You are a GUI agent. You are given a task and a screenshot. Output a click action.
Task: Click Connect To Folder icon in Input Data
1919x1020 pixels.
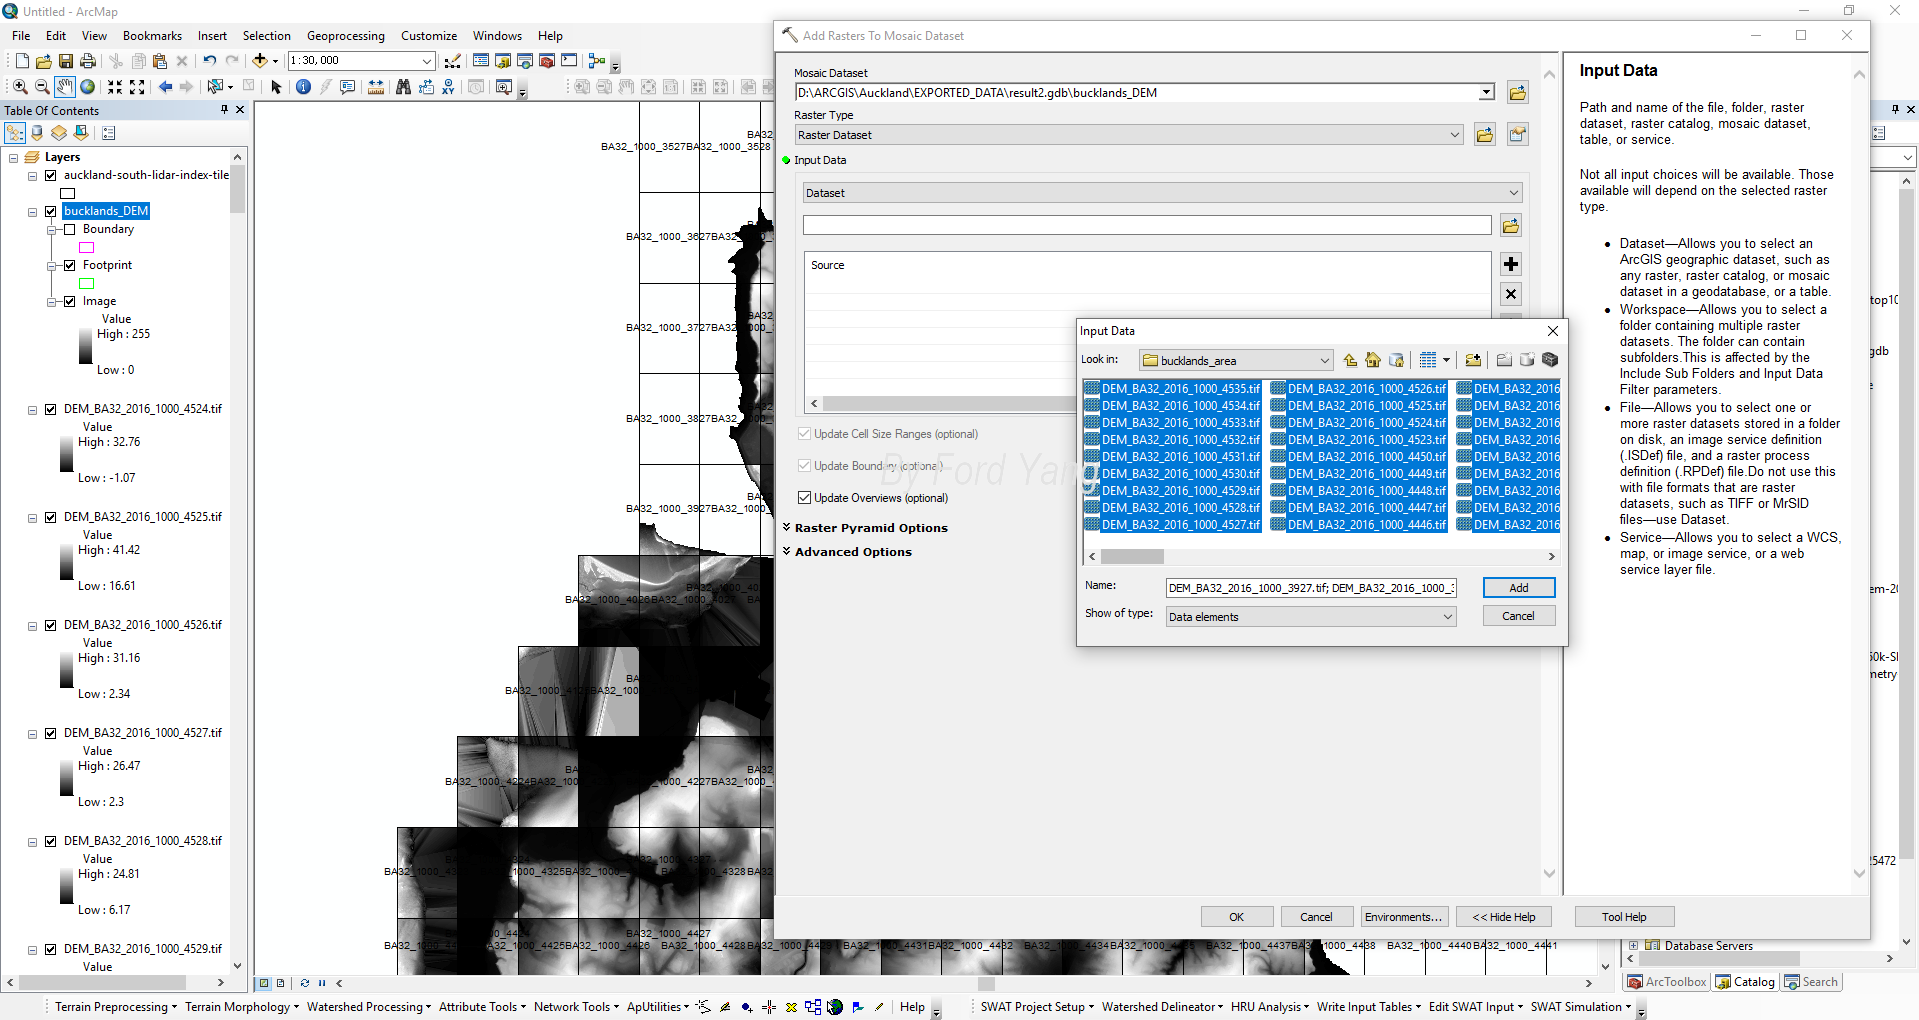1473,360
